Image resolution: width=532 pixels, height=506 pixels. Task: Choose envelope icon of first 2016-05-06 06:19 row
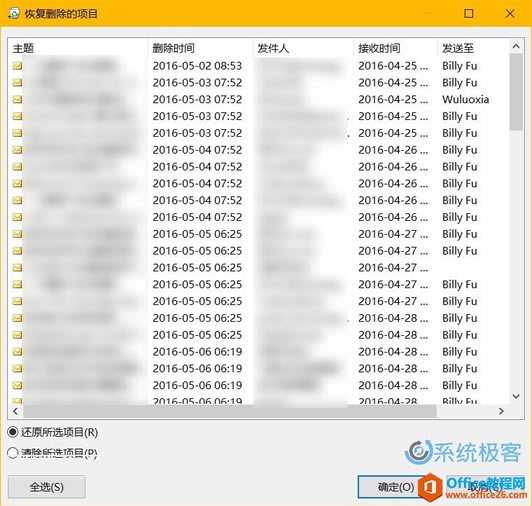pos(17,352)
